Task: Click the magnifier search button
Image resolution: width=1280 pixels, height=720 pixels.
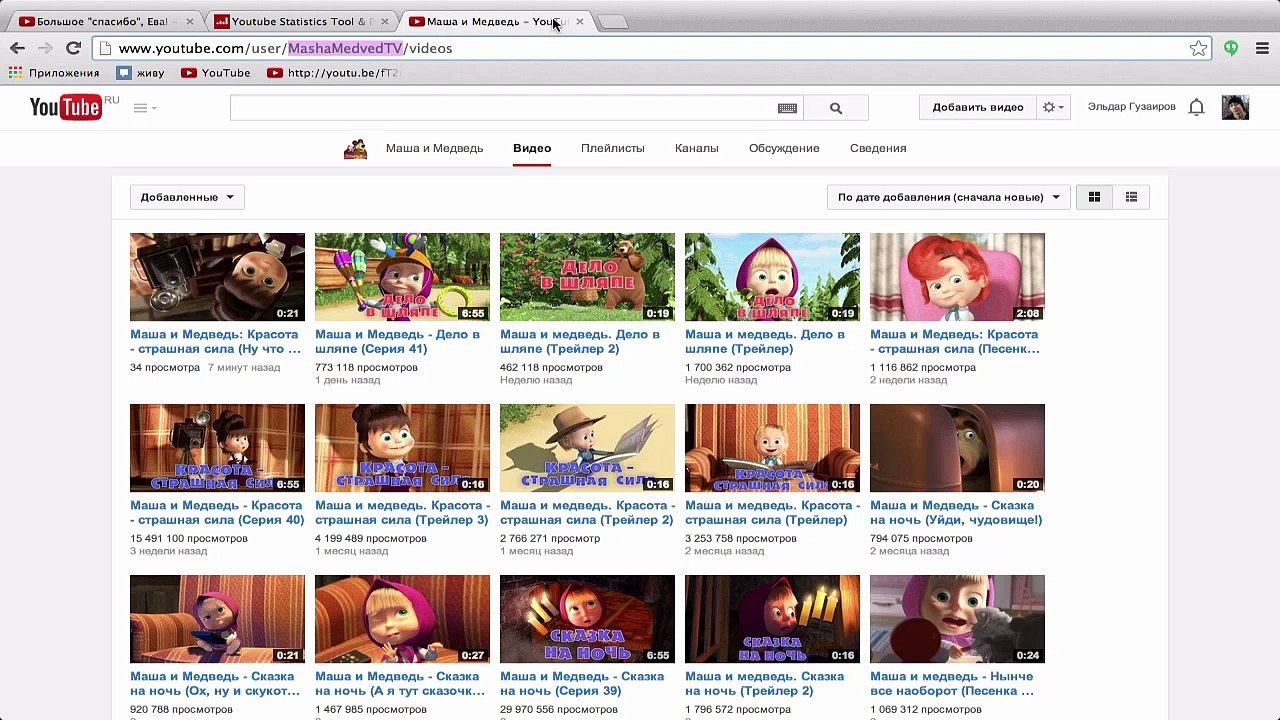Action: point(836,108)
